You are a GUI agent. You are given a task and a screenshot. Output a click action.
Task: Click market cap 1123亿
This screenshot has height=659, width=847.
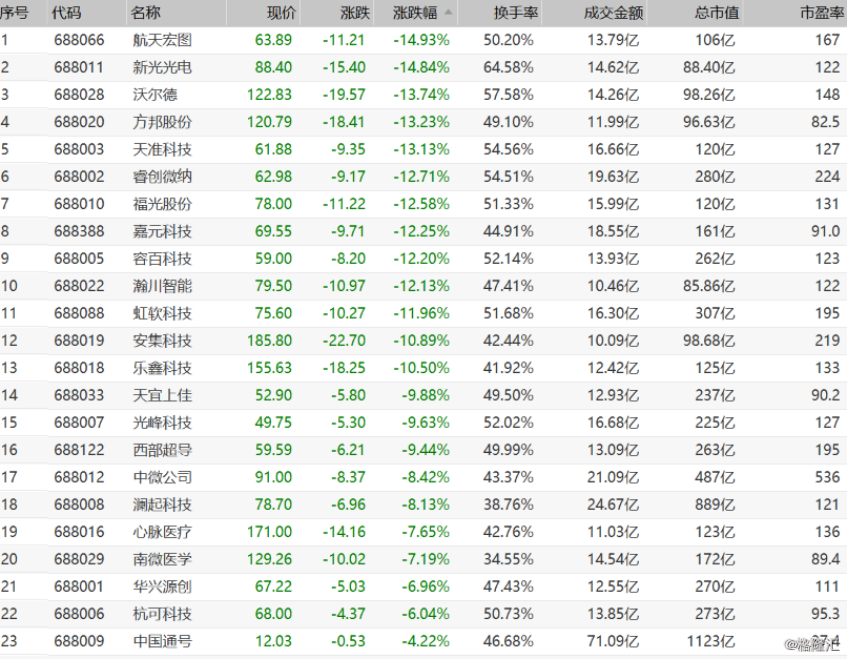711,641
